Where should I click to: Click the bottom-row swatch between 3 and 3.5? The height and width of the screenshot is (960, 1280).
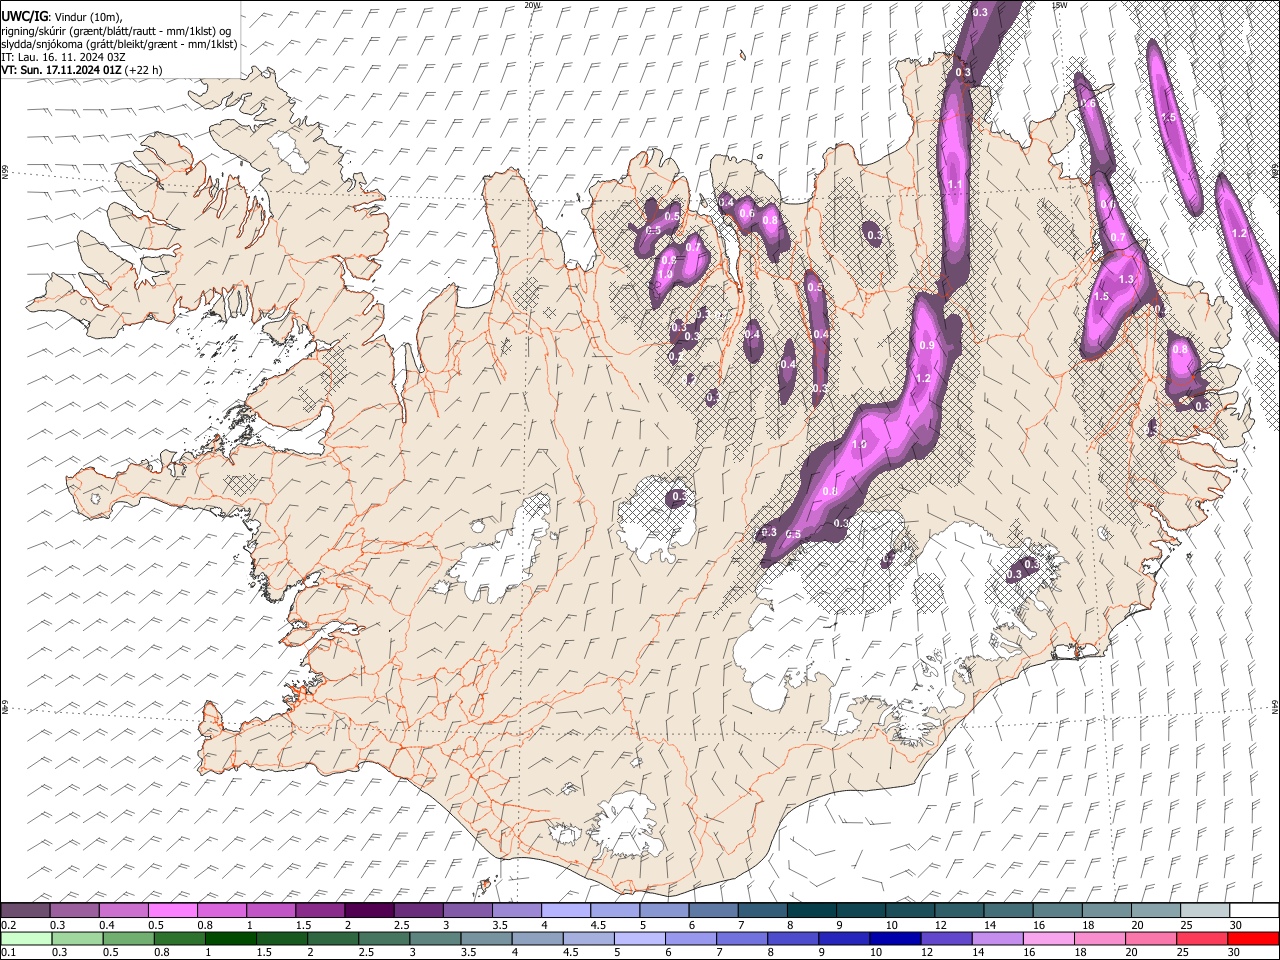pyautogui.click(x=435, y=938)
